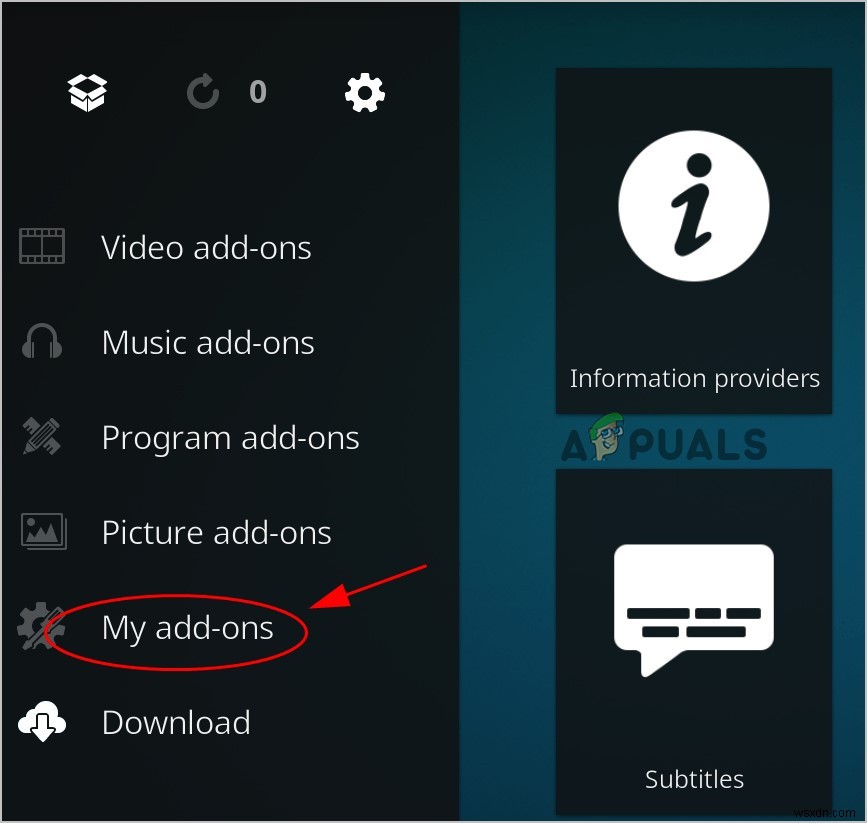
Task: Select Program add-ons in the menu
Action: click(x=230, y=436)
